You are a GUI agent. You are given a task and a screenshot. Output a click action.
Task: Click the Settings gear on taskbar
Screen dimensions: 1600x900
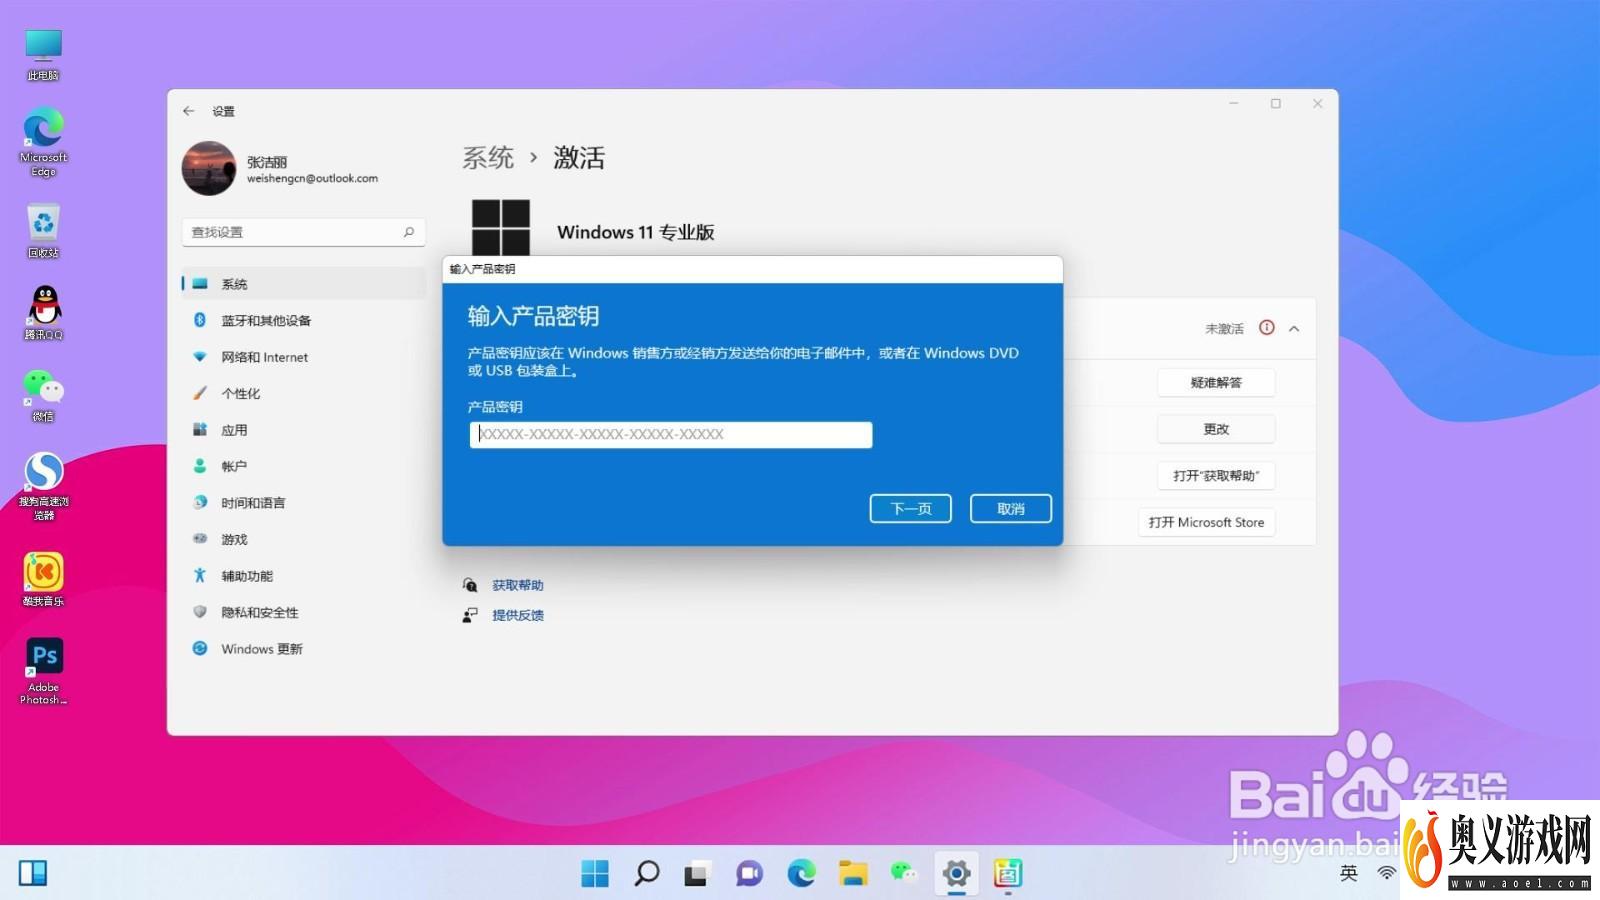click(956, 873)
